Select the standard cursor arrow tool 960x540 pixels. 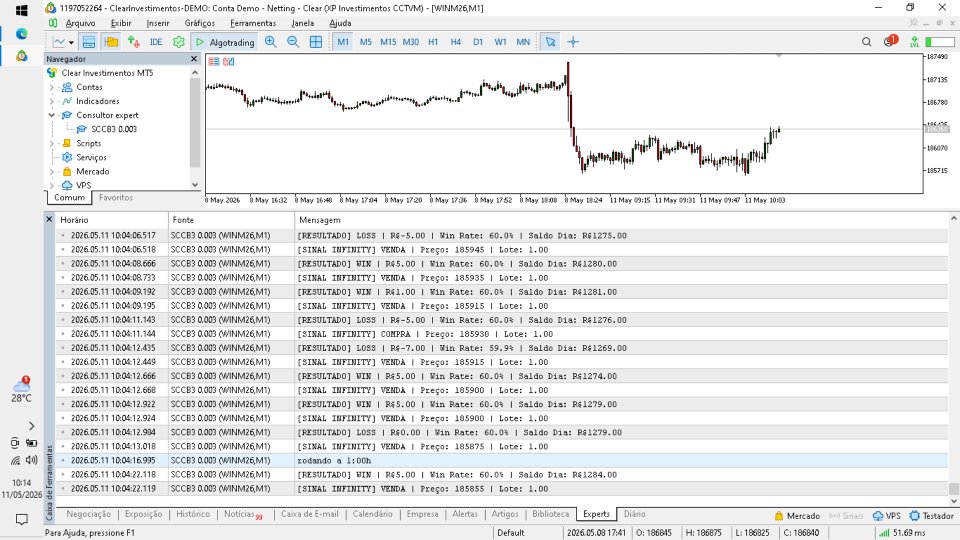[550, 42]
